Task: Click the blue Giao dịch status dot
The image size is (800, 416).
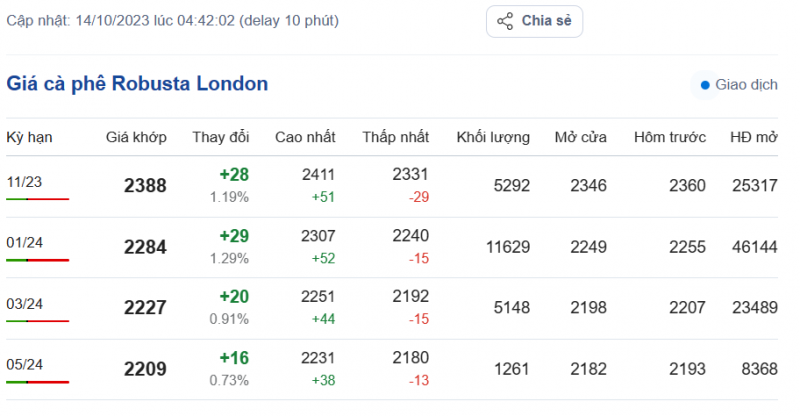Action: click(x=705, y=85)
